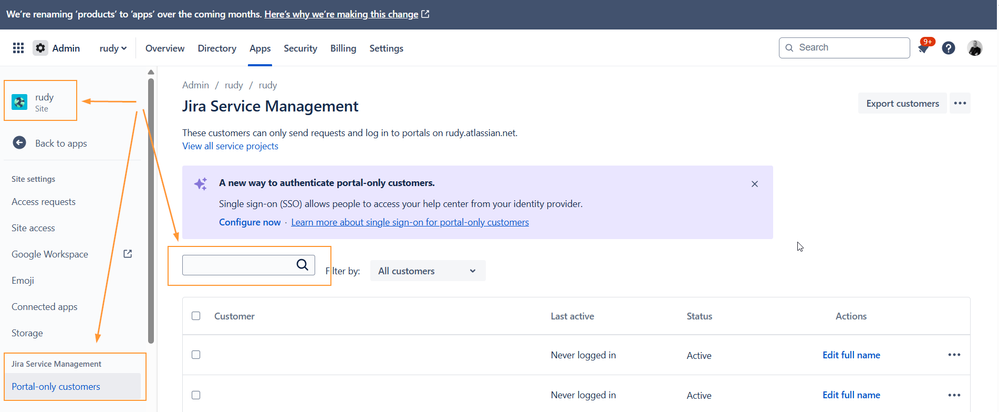
Task: Click the external link icon in announcement bar
Action: coord(425,14)
